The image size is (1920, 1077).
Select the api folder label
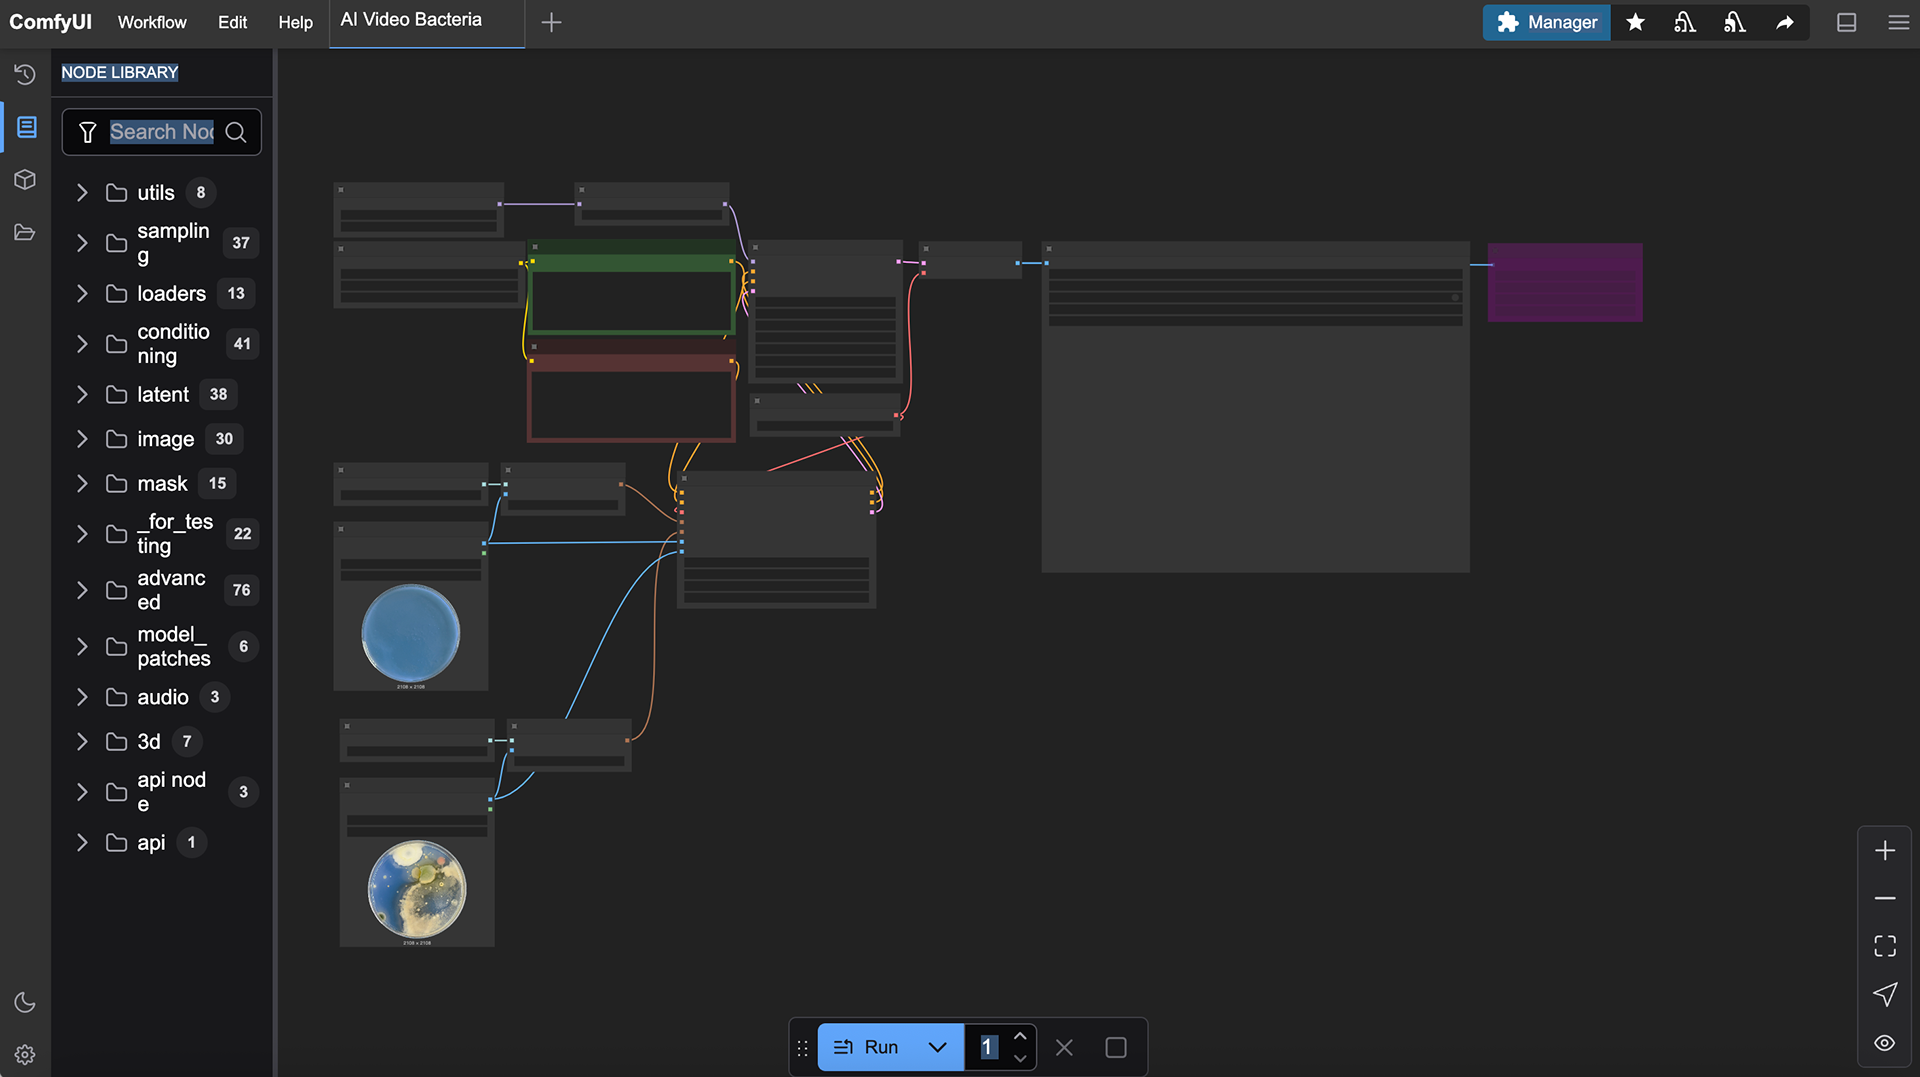click(x=151, y=842)
